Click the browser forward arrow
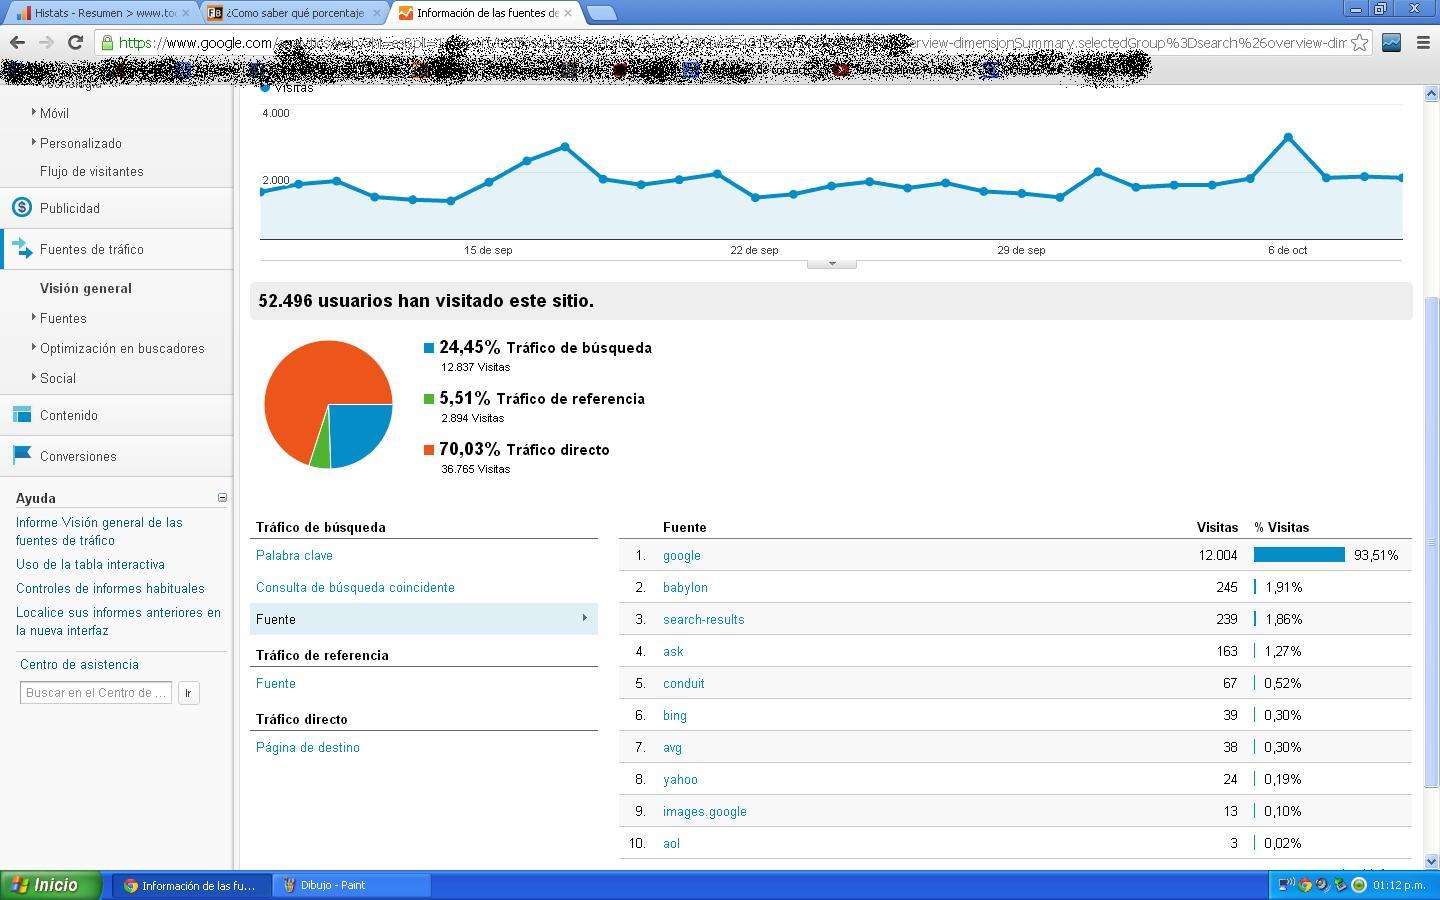Image resolution: width=1440 pixels, height=900 pixels. pyautogui.click(x=46, y=42)
